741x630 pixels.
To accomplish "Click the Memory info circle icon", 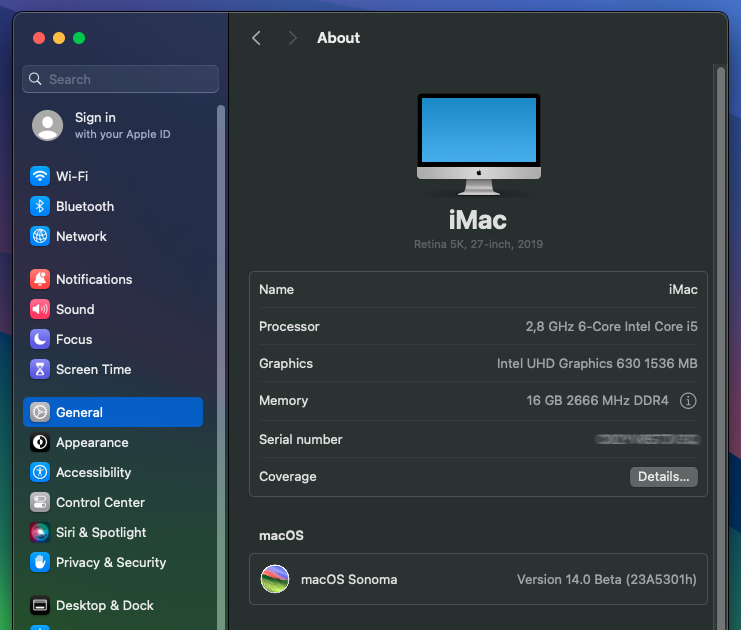I will pyautogui.click(x=688, y=401).
